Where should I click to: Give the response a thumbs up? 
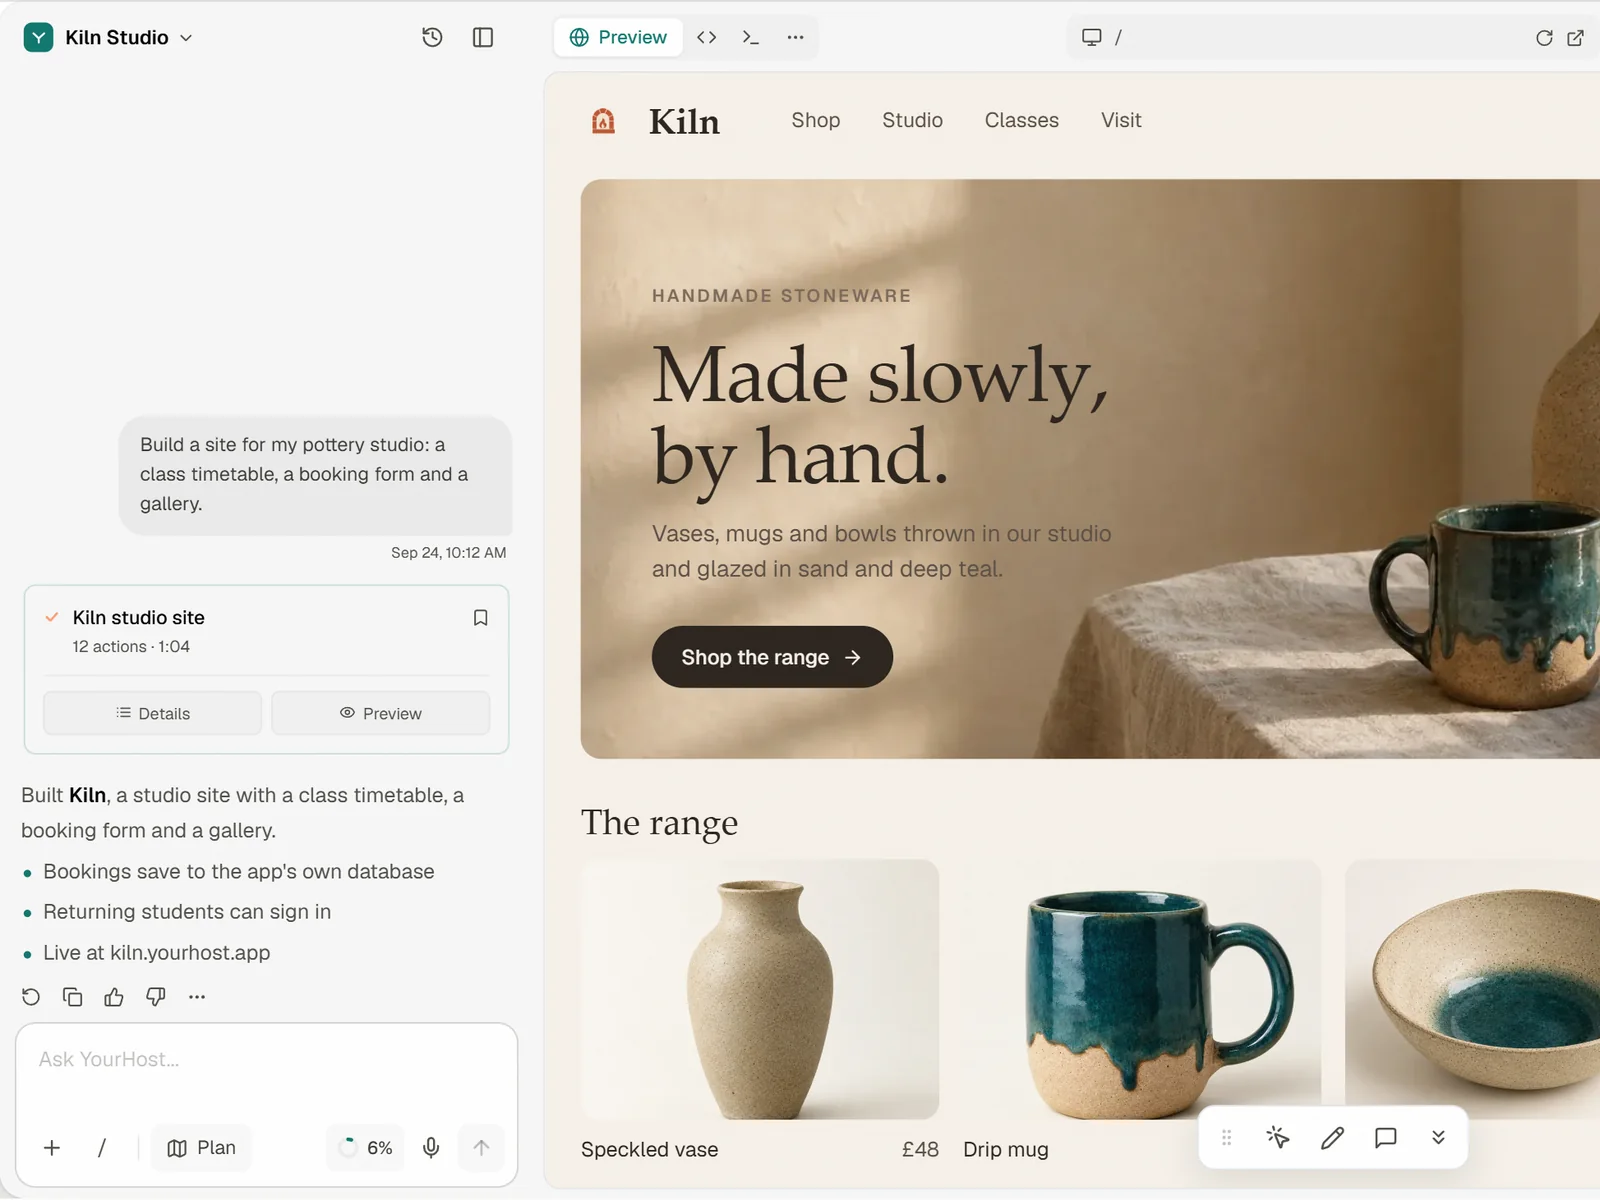114,997
